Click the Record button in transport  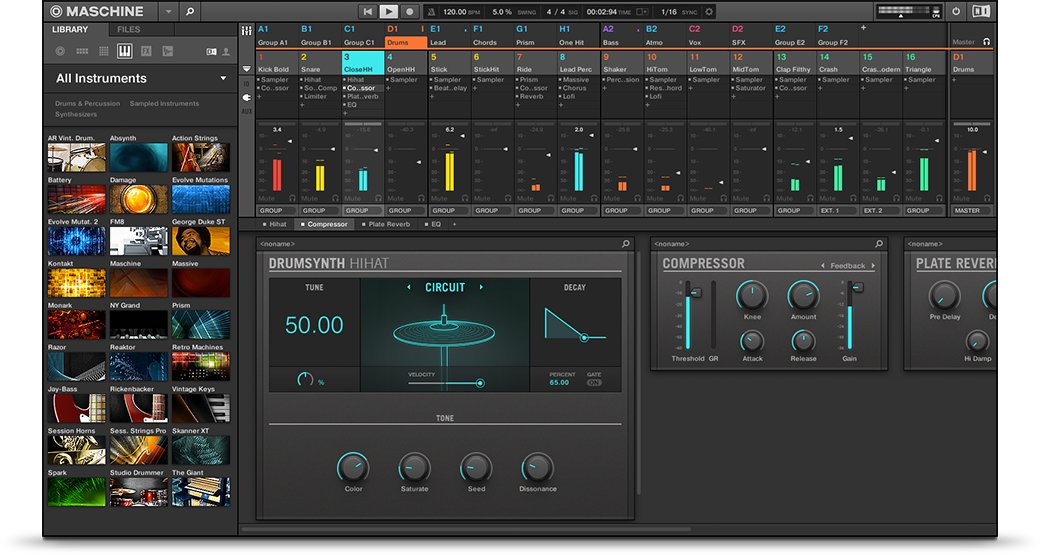click(410, 12)
